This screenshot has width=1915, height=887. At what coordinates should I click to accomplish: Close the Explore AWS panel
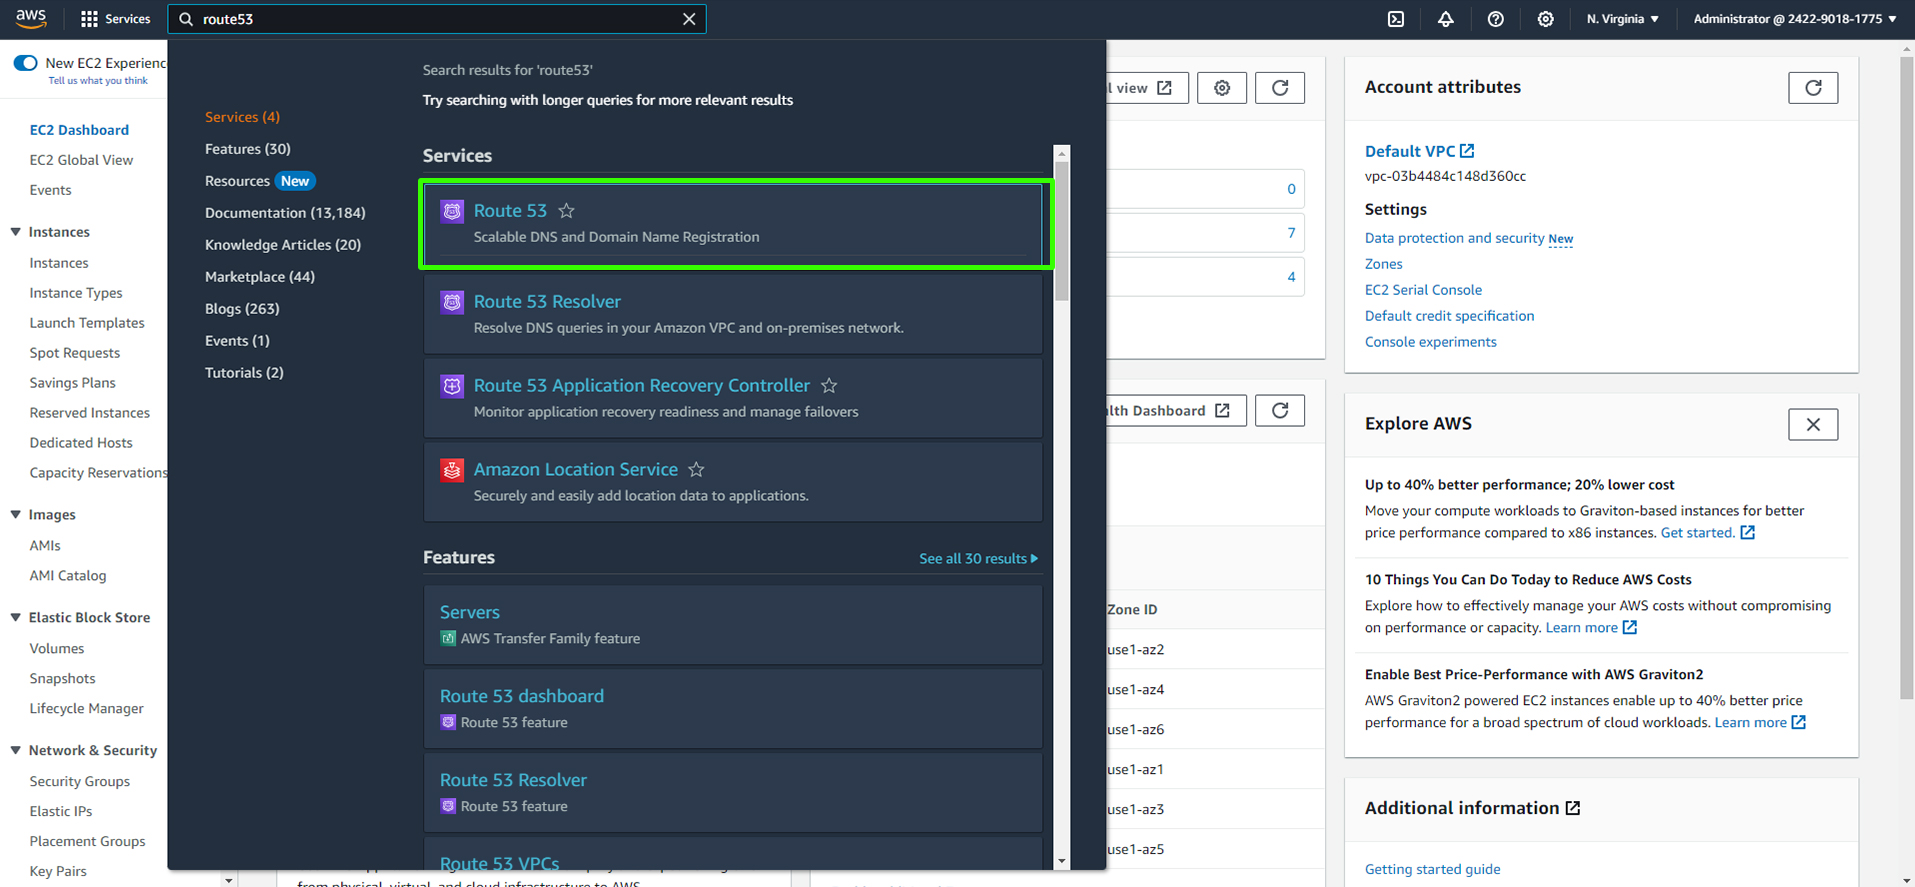[x=1813, y=425]
